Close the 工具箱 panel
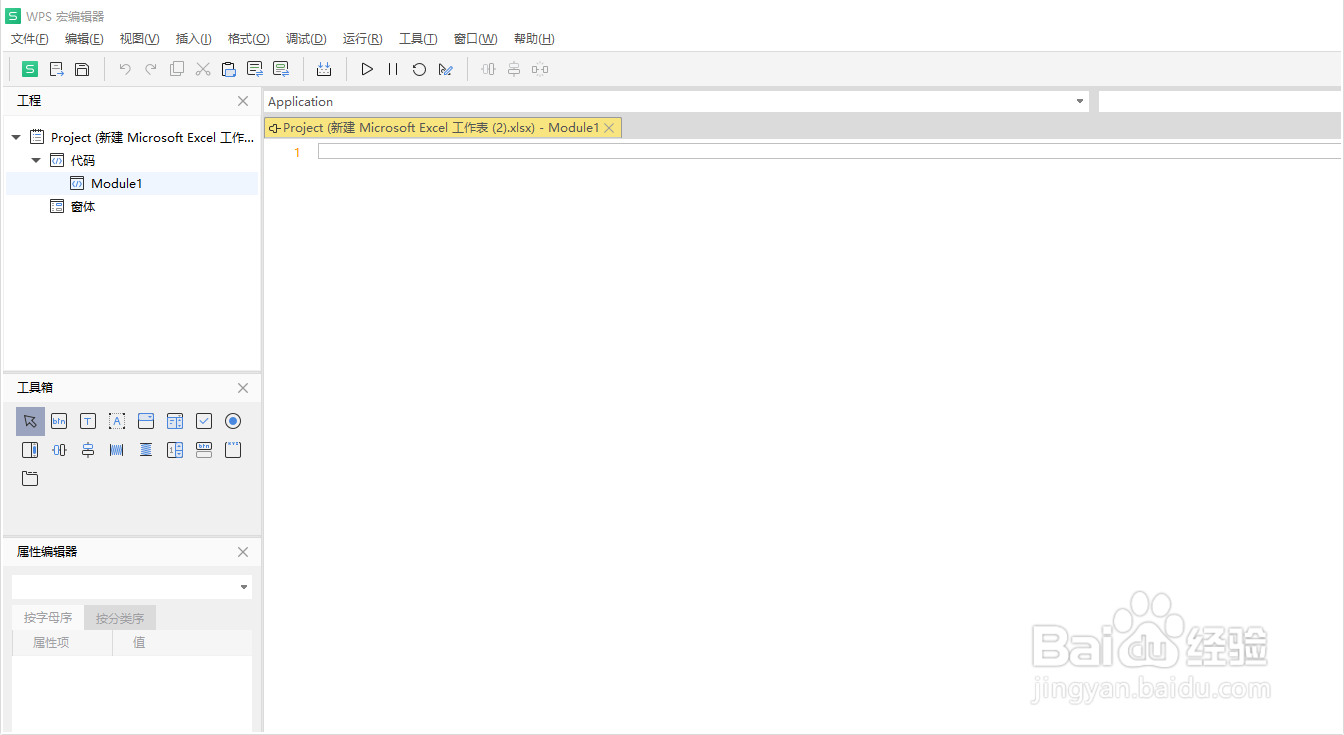 243,388
